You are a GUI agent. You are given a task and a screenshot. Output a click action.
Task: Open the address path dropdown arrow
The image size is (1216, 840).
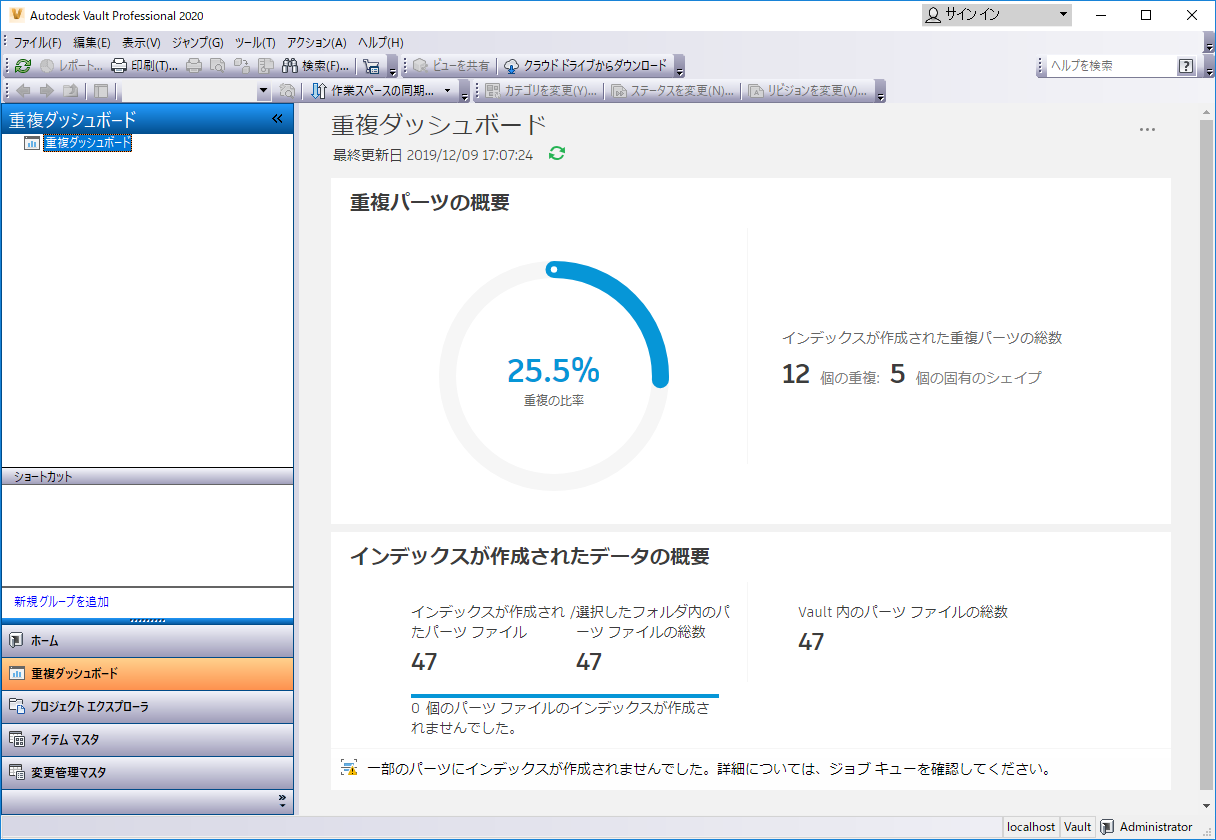coord(264,91)
